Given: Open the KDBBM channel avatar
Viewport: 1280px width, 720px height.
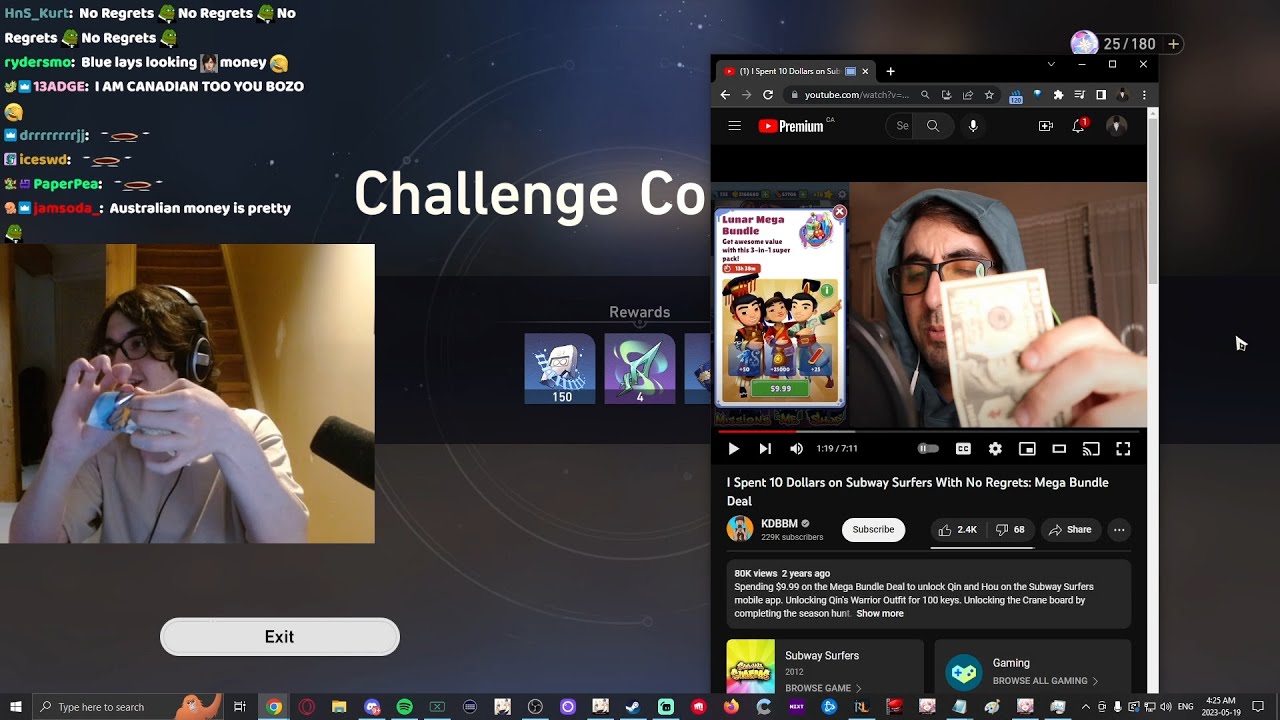Looking at the screenshot, I should [740, 529].
